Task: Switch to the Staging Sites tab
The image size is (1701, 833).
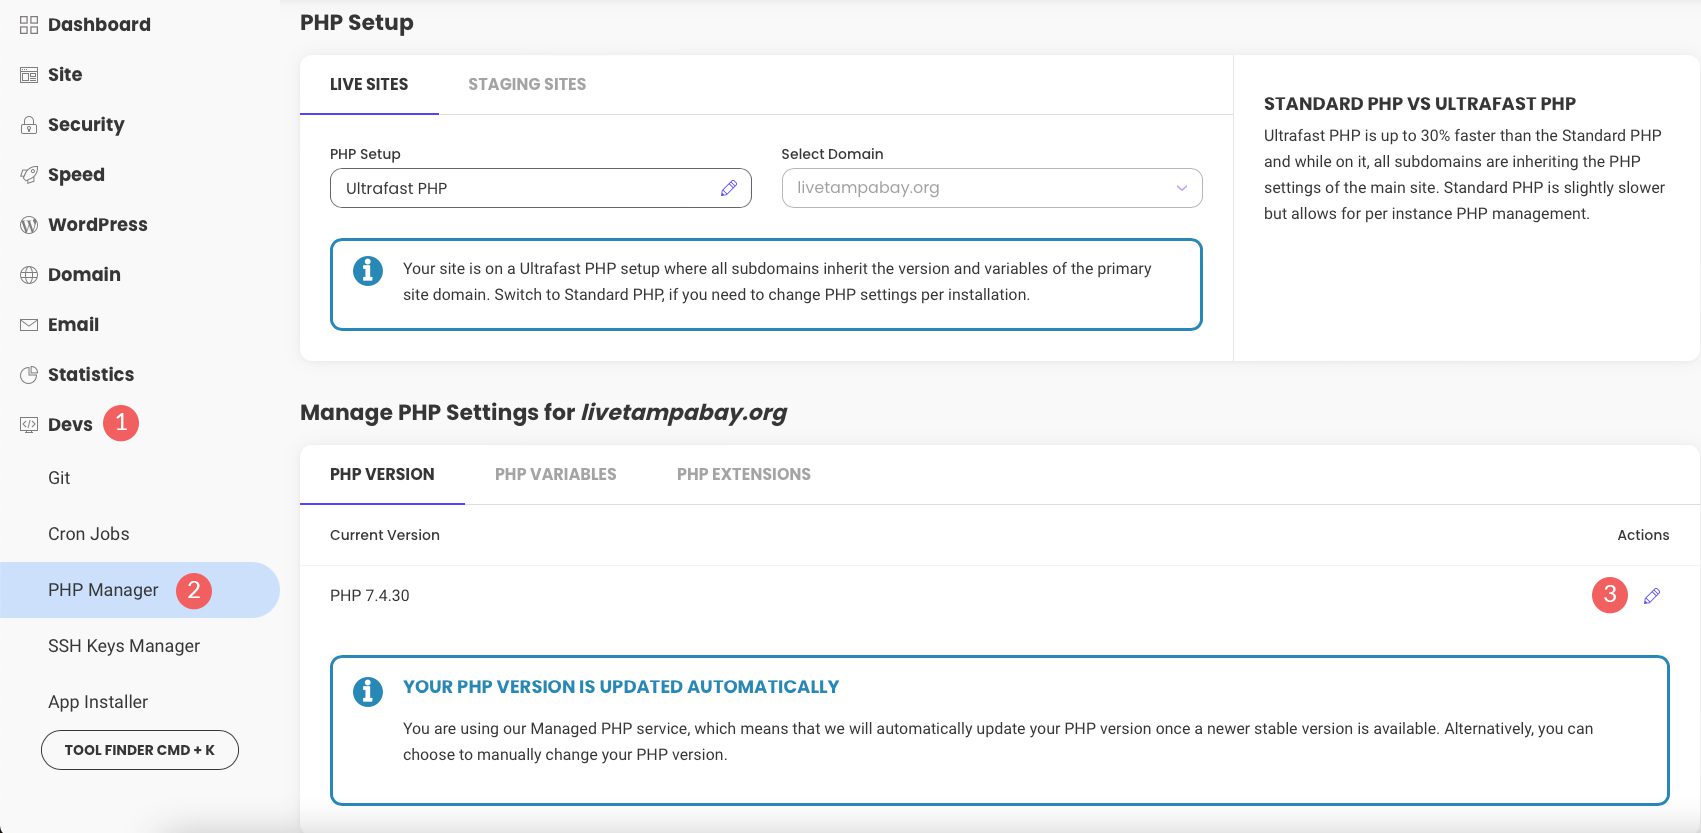Action: (x=526, y=85)
